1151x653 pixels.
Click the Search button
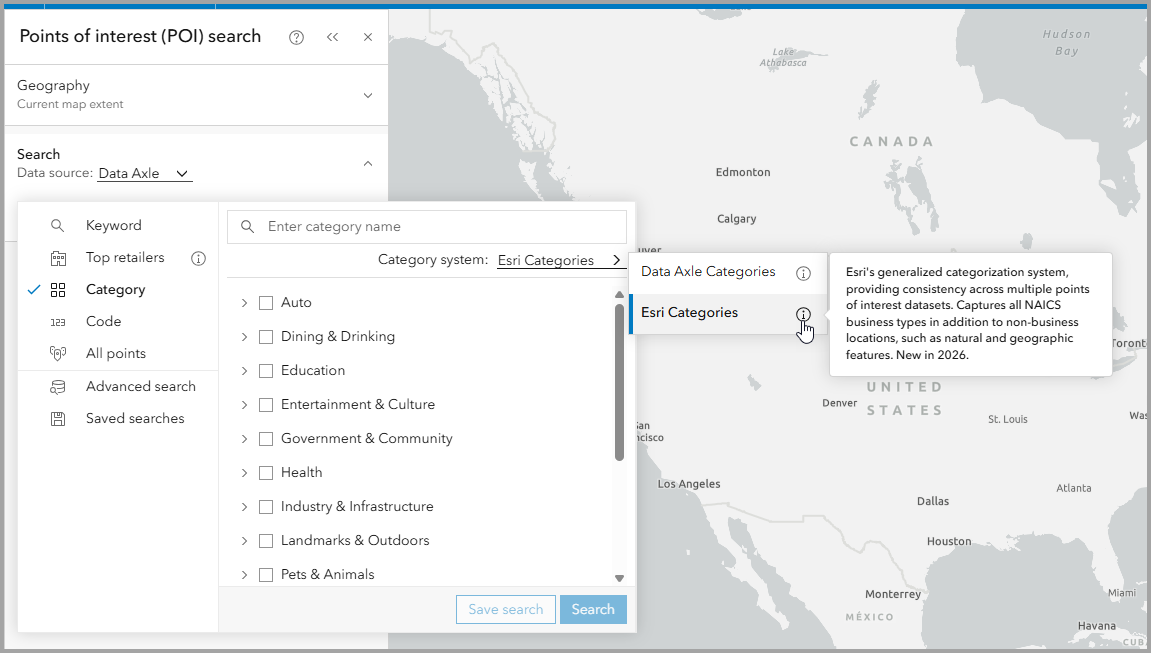click(x=593, y=610)
